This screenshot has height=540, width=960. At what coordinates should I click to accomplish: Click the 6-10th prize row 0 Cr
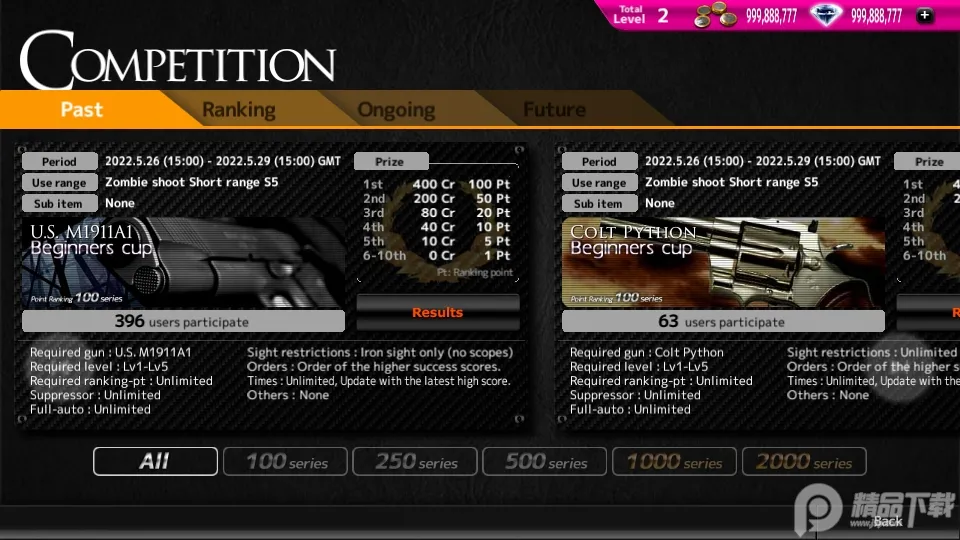437,255
